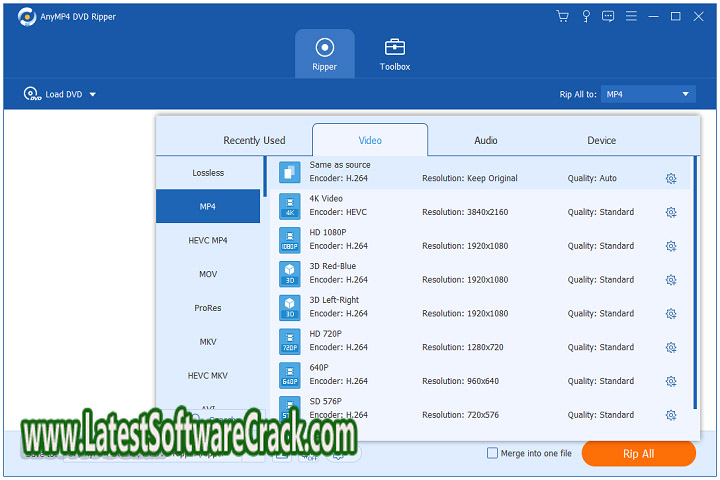This screenshot has height=480, width=720.
Task: Expand the Load DVD dropdown arrow
Action: [93, 94]
